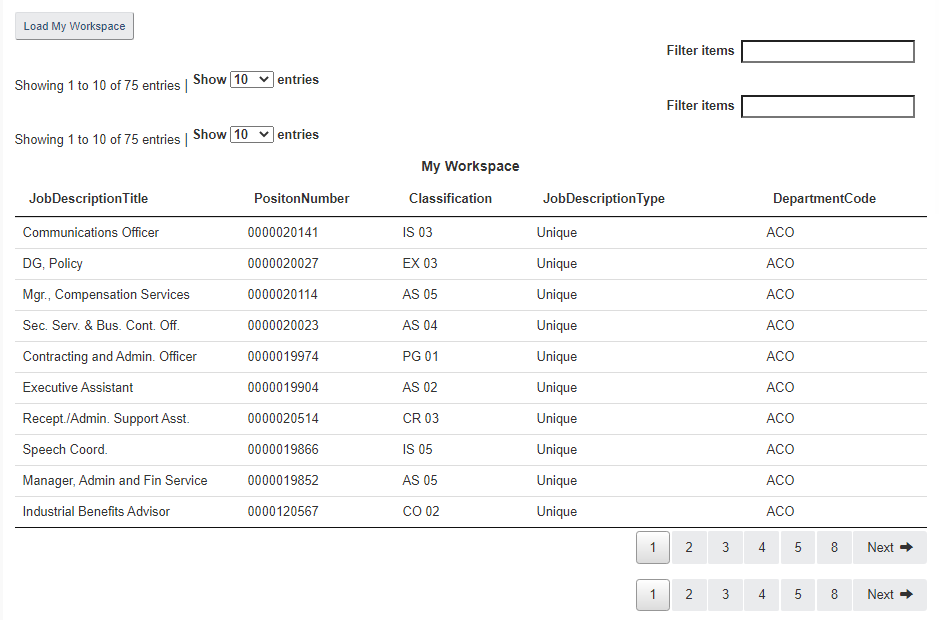939x620 pixels.
Task: Click position number 0000019866
Action: [283, 450]
